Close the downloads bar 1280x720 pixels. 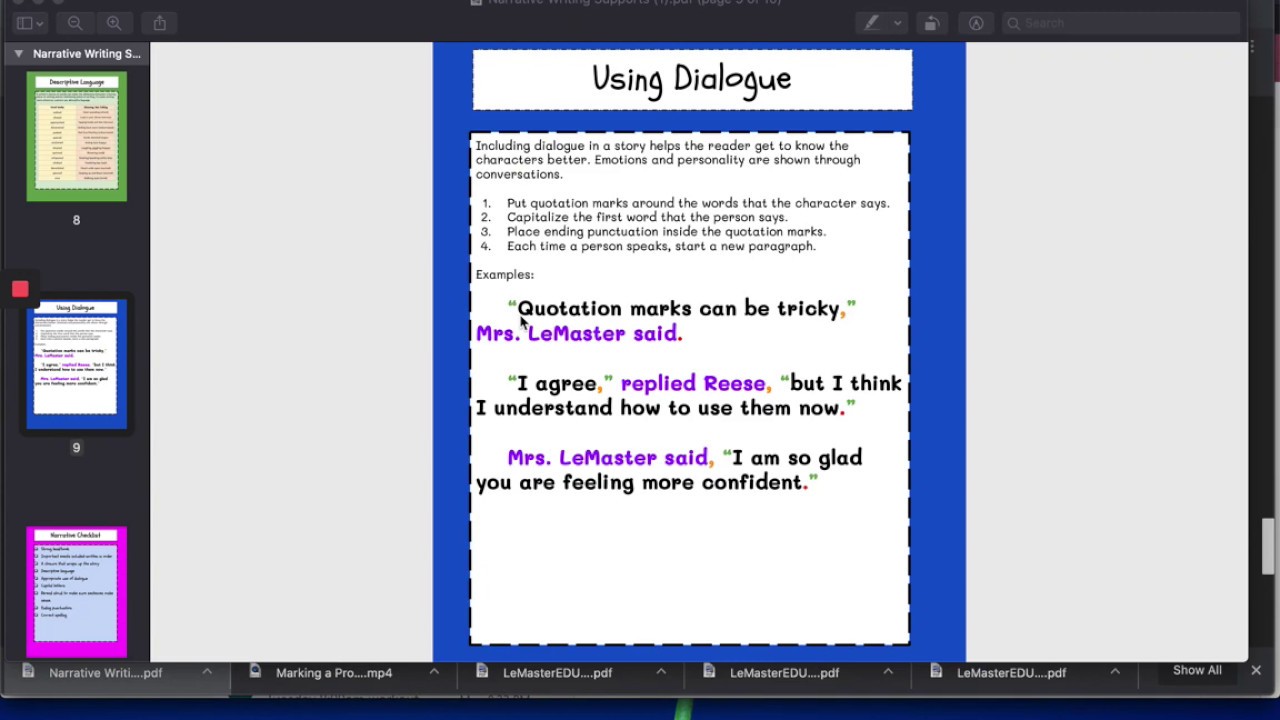[1256, 671]
